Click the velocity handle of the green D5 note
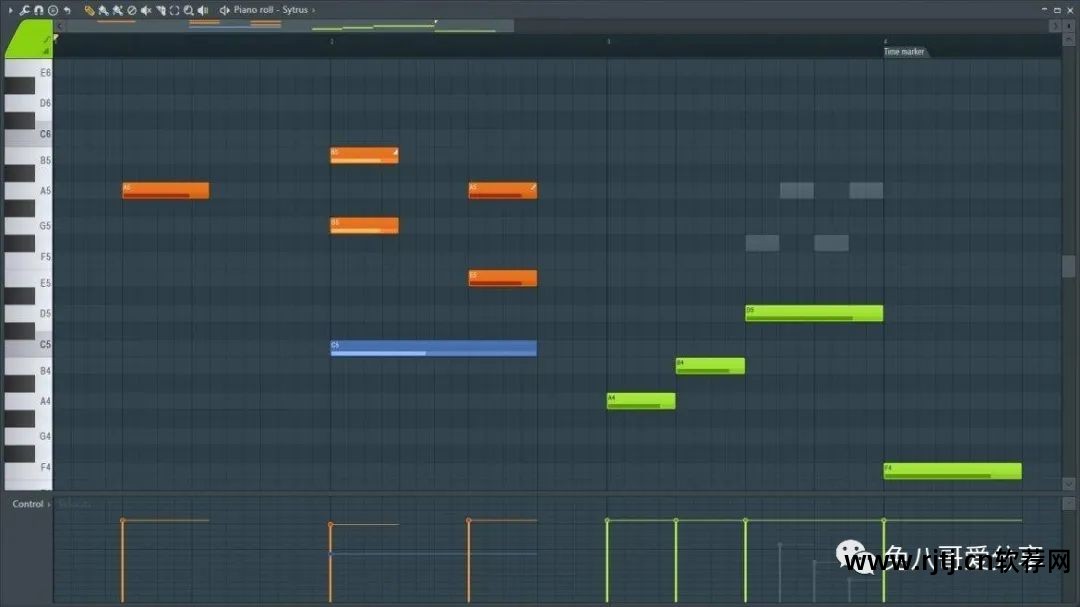 (x=745, y=520)
